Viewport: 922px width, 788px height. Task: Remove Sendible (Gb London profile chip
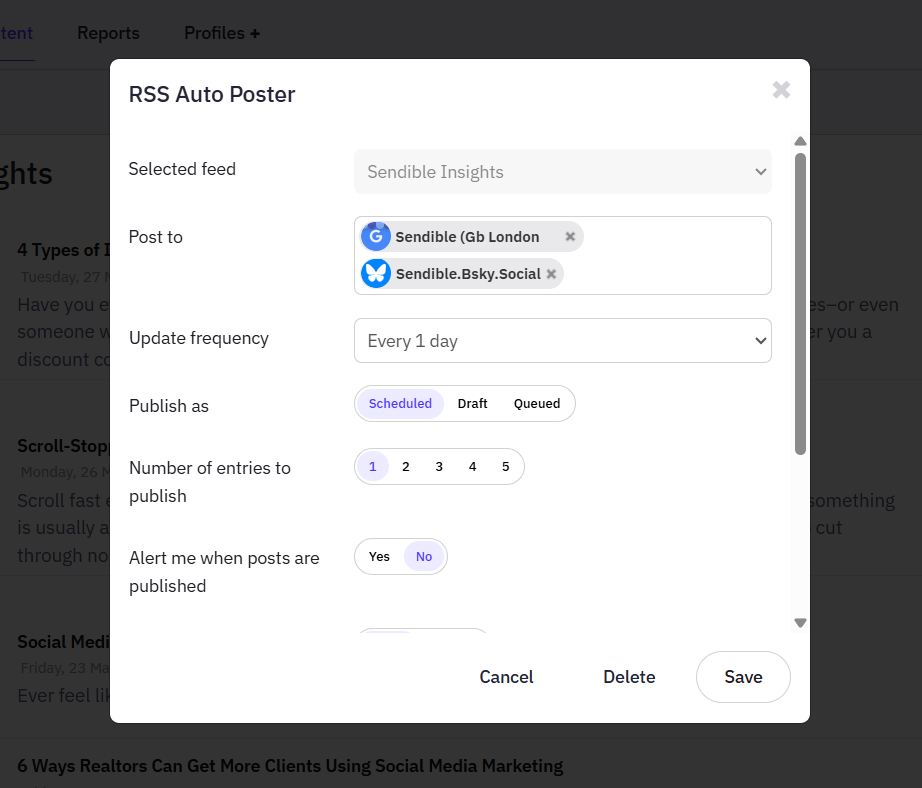[570, 236]
